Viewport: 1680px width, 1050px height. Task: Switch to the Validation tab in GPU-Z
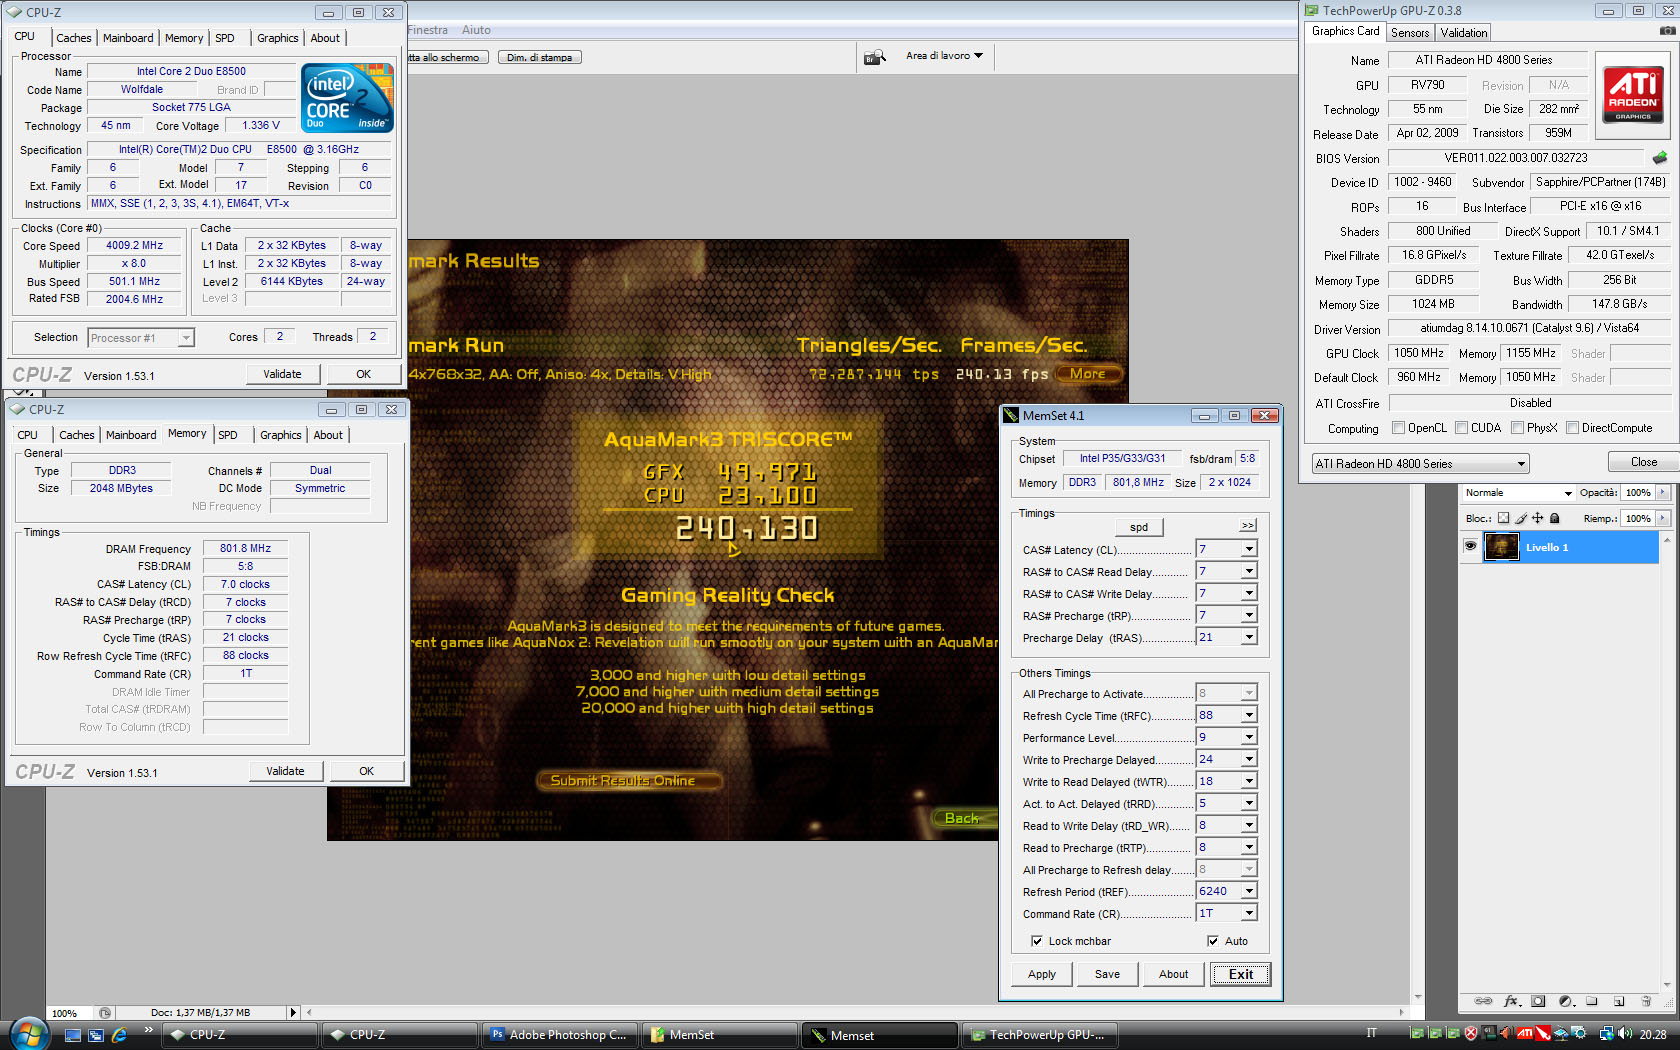tap(1464, 33)
